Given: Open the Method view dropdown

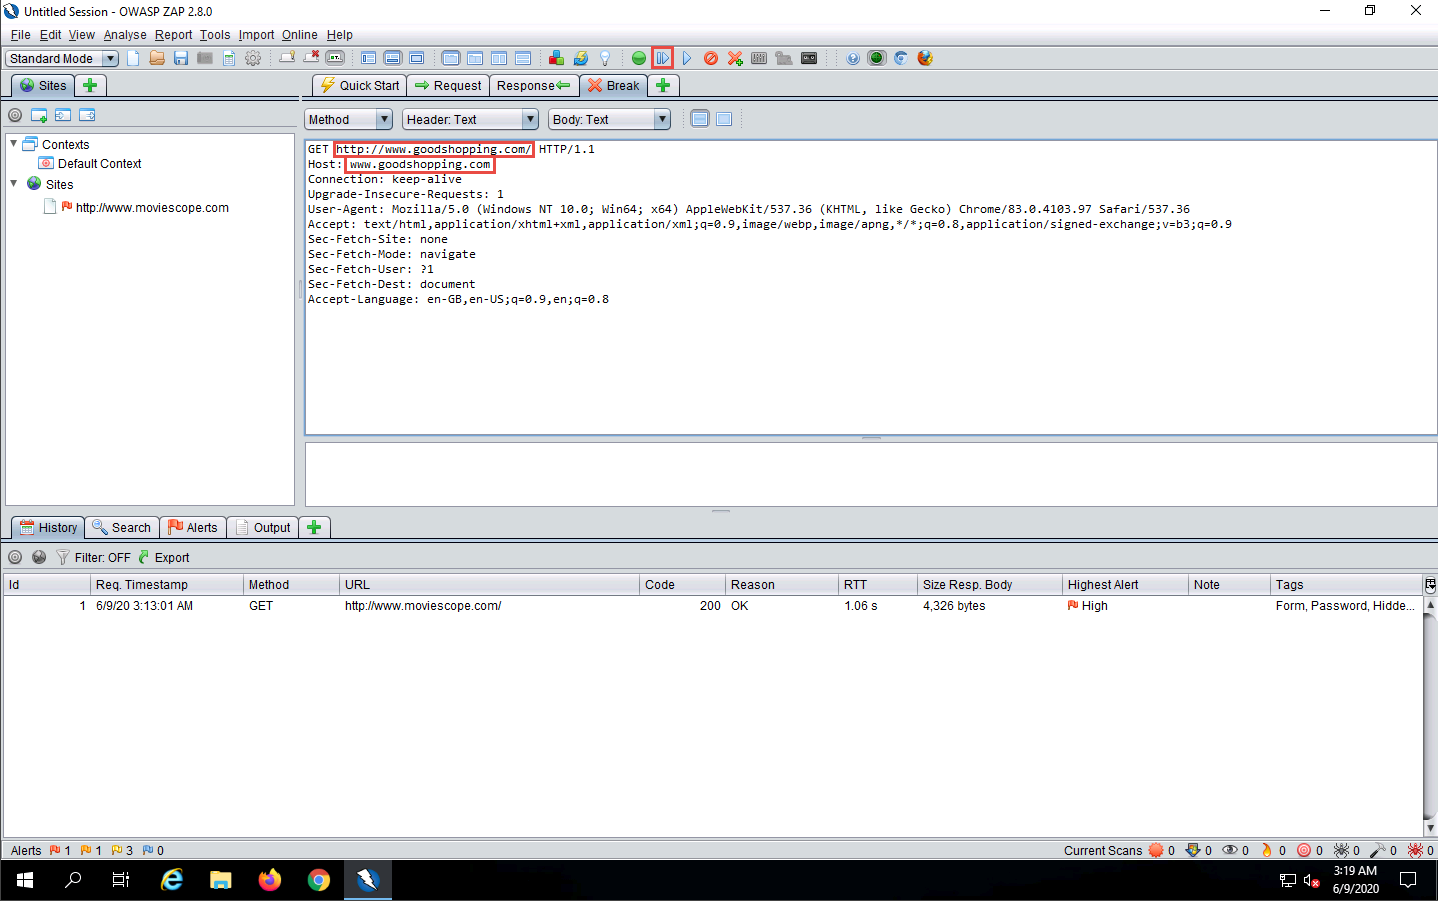Looking at the screenshot, I should coord(348,119).
